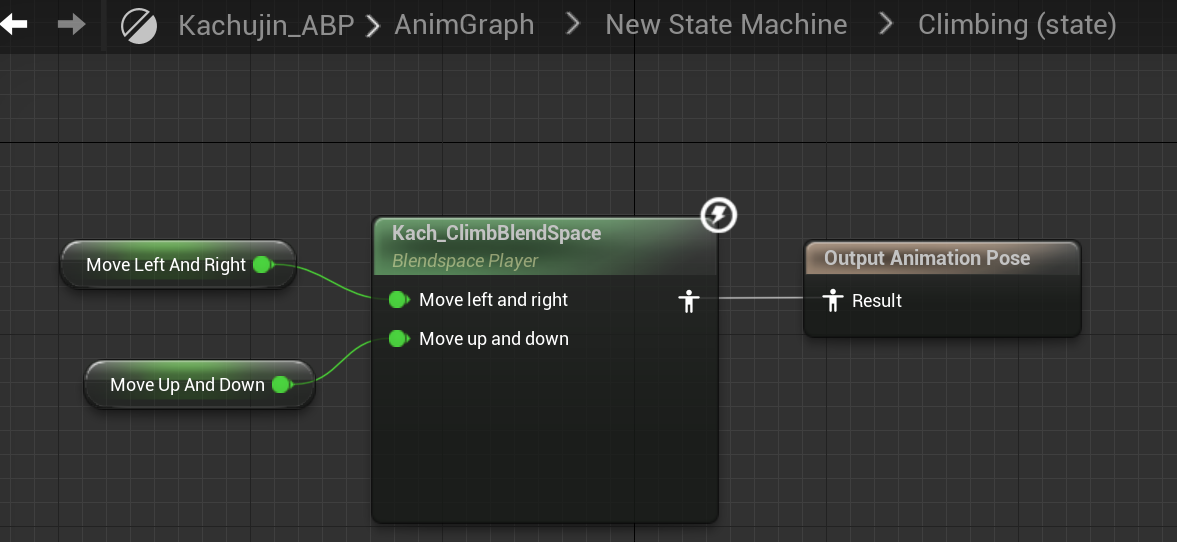Select the Move Up And Down variable node

186,385
